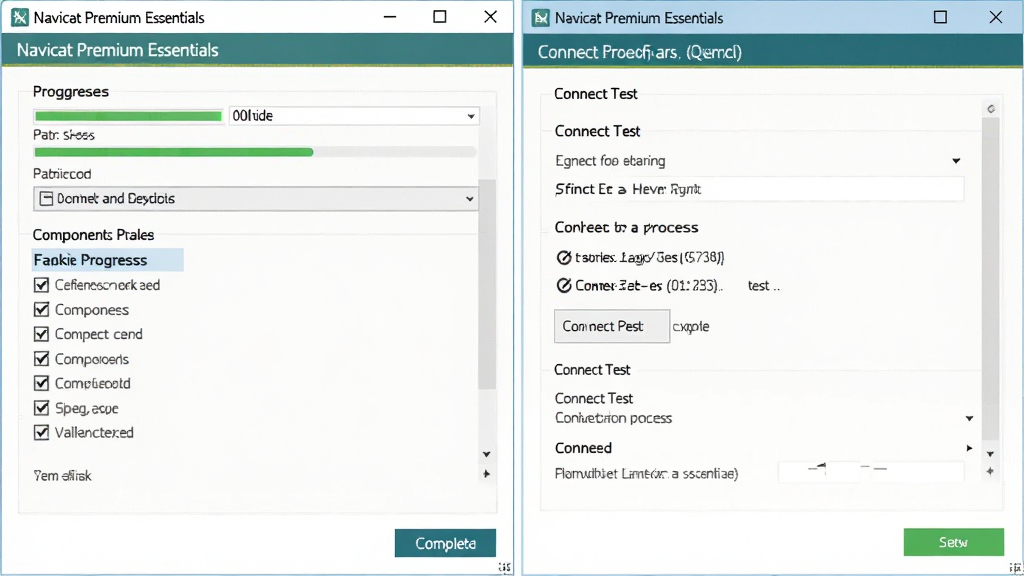1024x576 pixels.
Task: Click the 'Conneed' label
Action: click(x=583, y=448)
